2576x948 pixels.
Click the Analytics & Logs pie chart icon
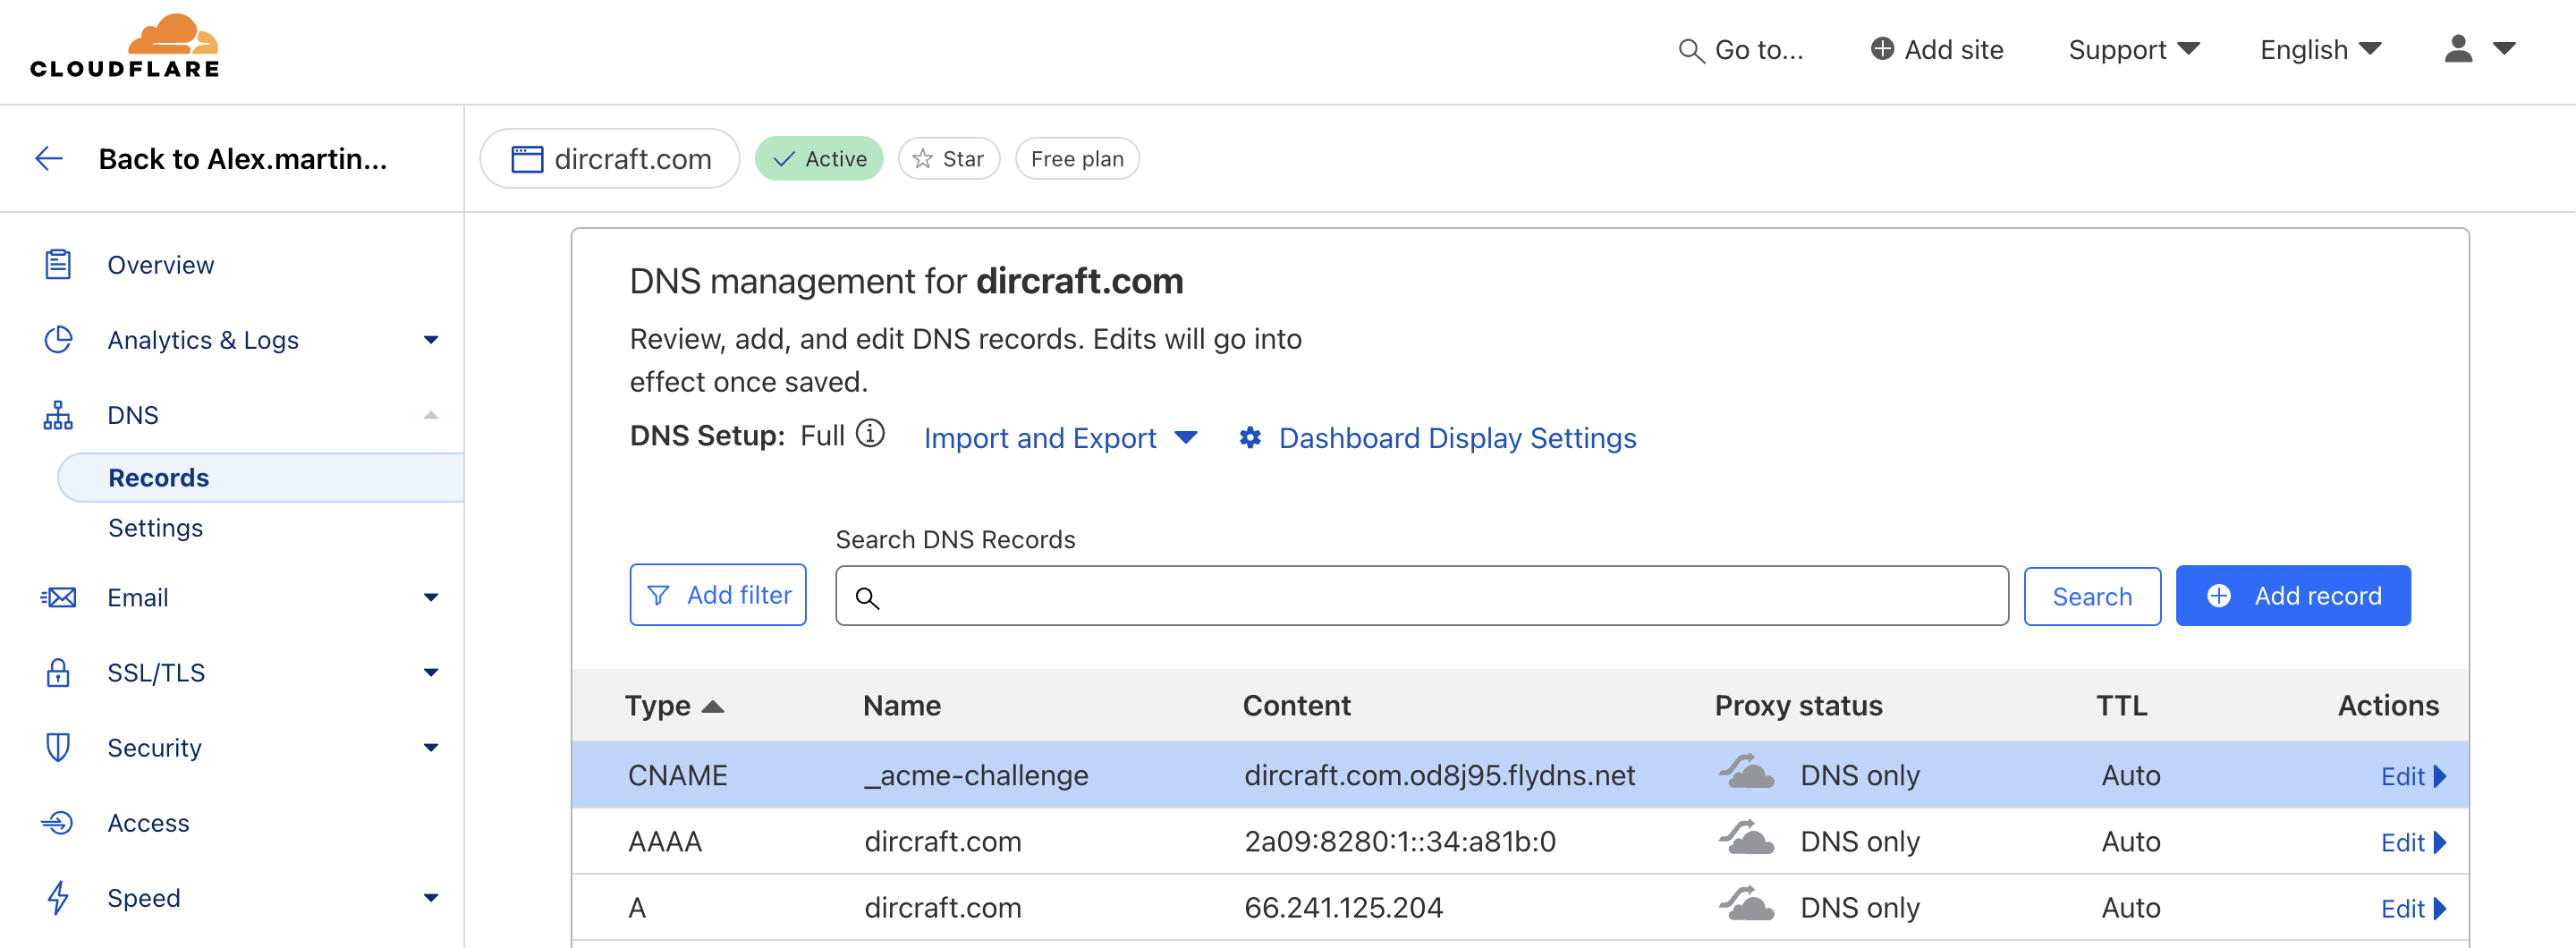(58, 340)
